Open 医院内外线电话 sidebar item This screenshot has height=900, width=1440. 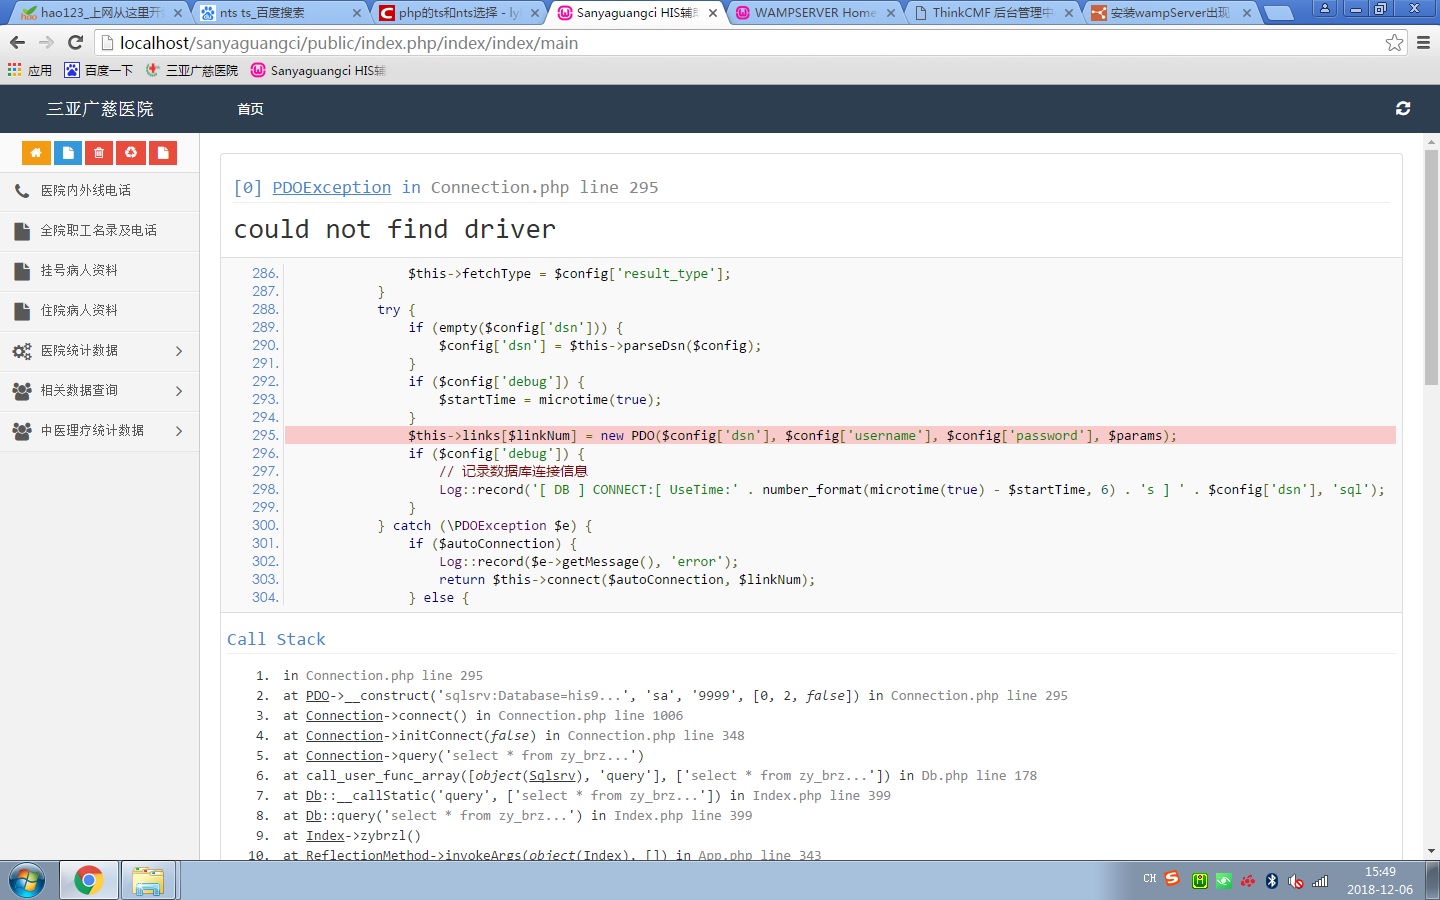100,191
